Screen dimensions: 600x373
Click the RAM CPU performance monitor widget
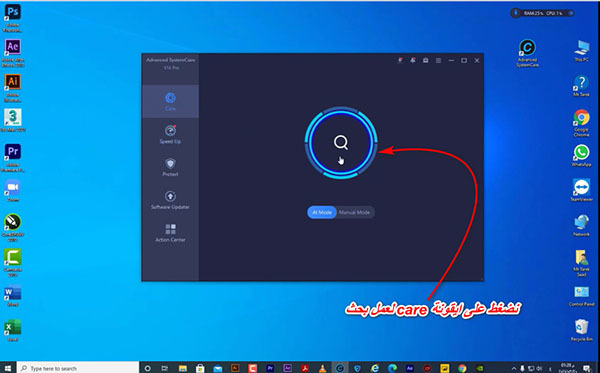pyautogui.click(x=542, y=13)
